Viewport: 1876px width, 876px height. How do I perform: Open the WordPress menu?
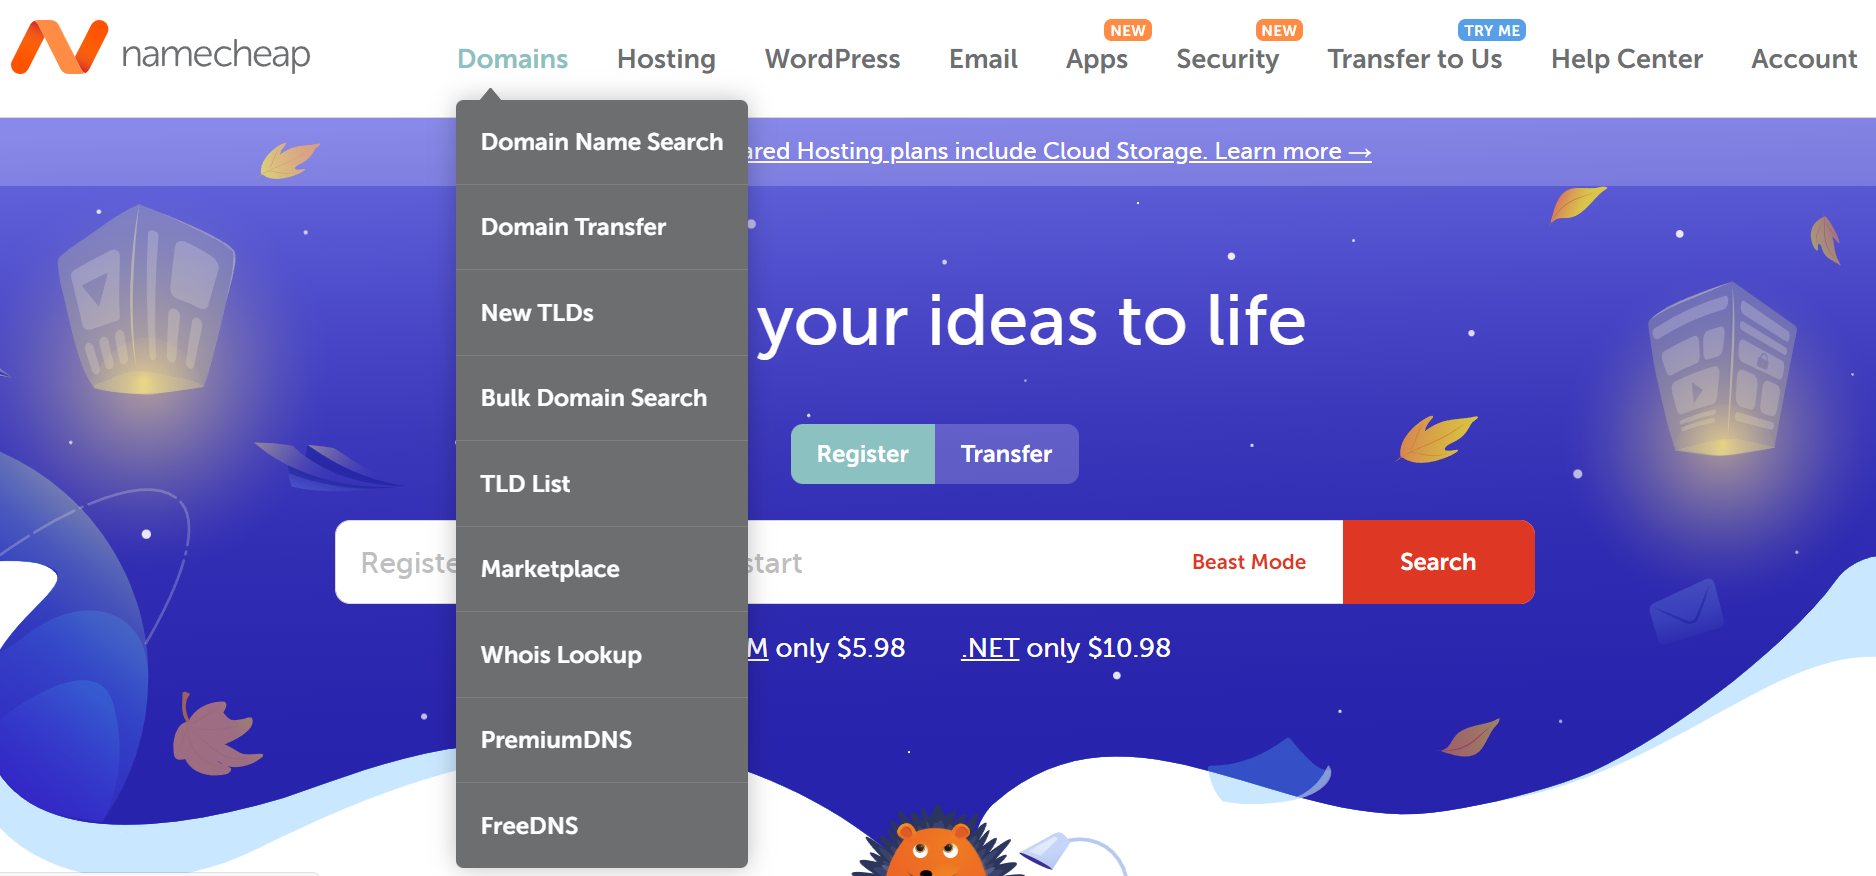832,59
